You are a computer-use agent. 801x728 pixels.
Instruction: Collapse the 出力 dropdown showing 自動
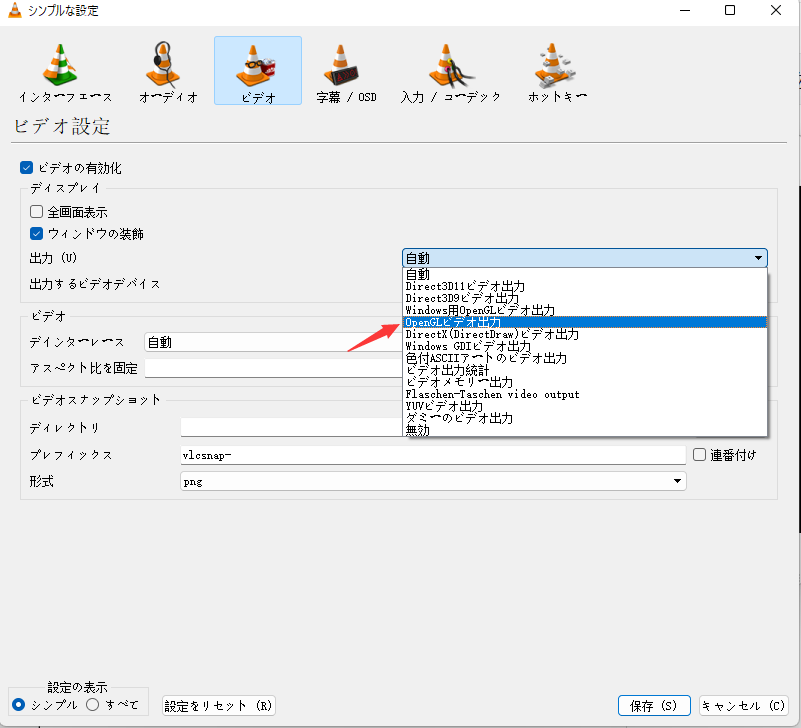[584, 258]
